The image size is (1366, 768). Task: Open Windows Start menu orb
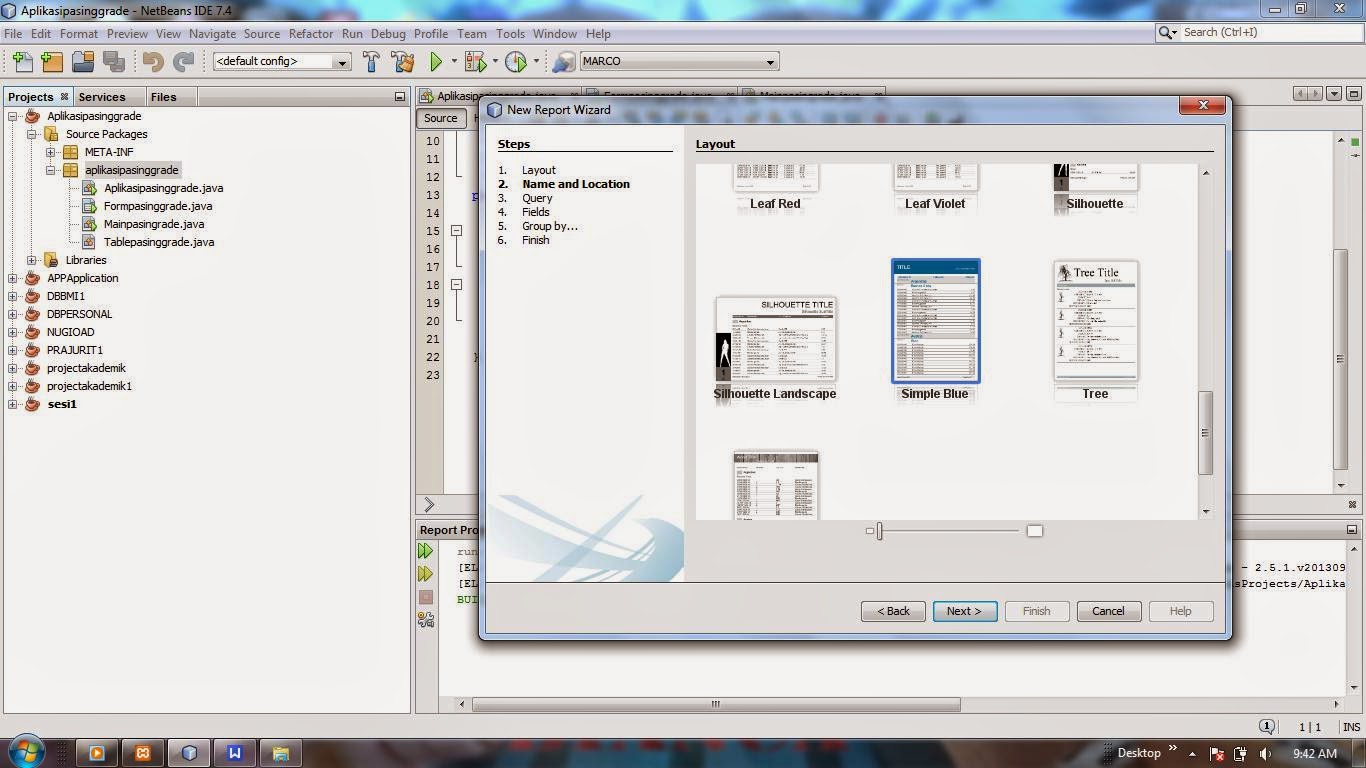coord(26,752)
